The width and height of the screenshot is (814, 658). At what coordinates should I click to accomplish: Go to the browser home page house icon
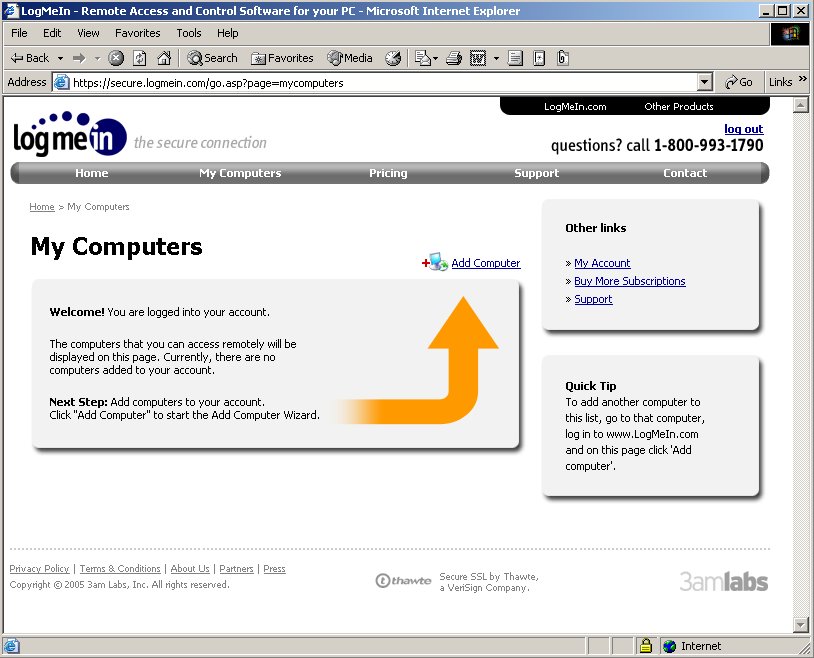[164, 58]
